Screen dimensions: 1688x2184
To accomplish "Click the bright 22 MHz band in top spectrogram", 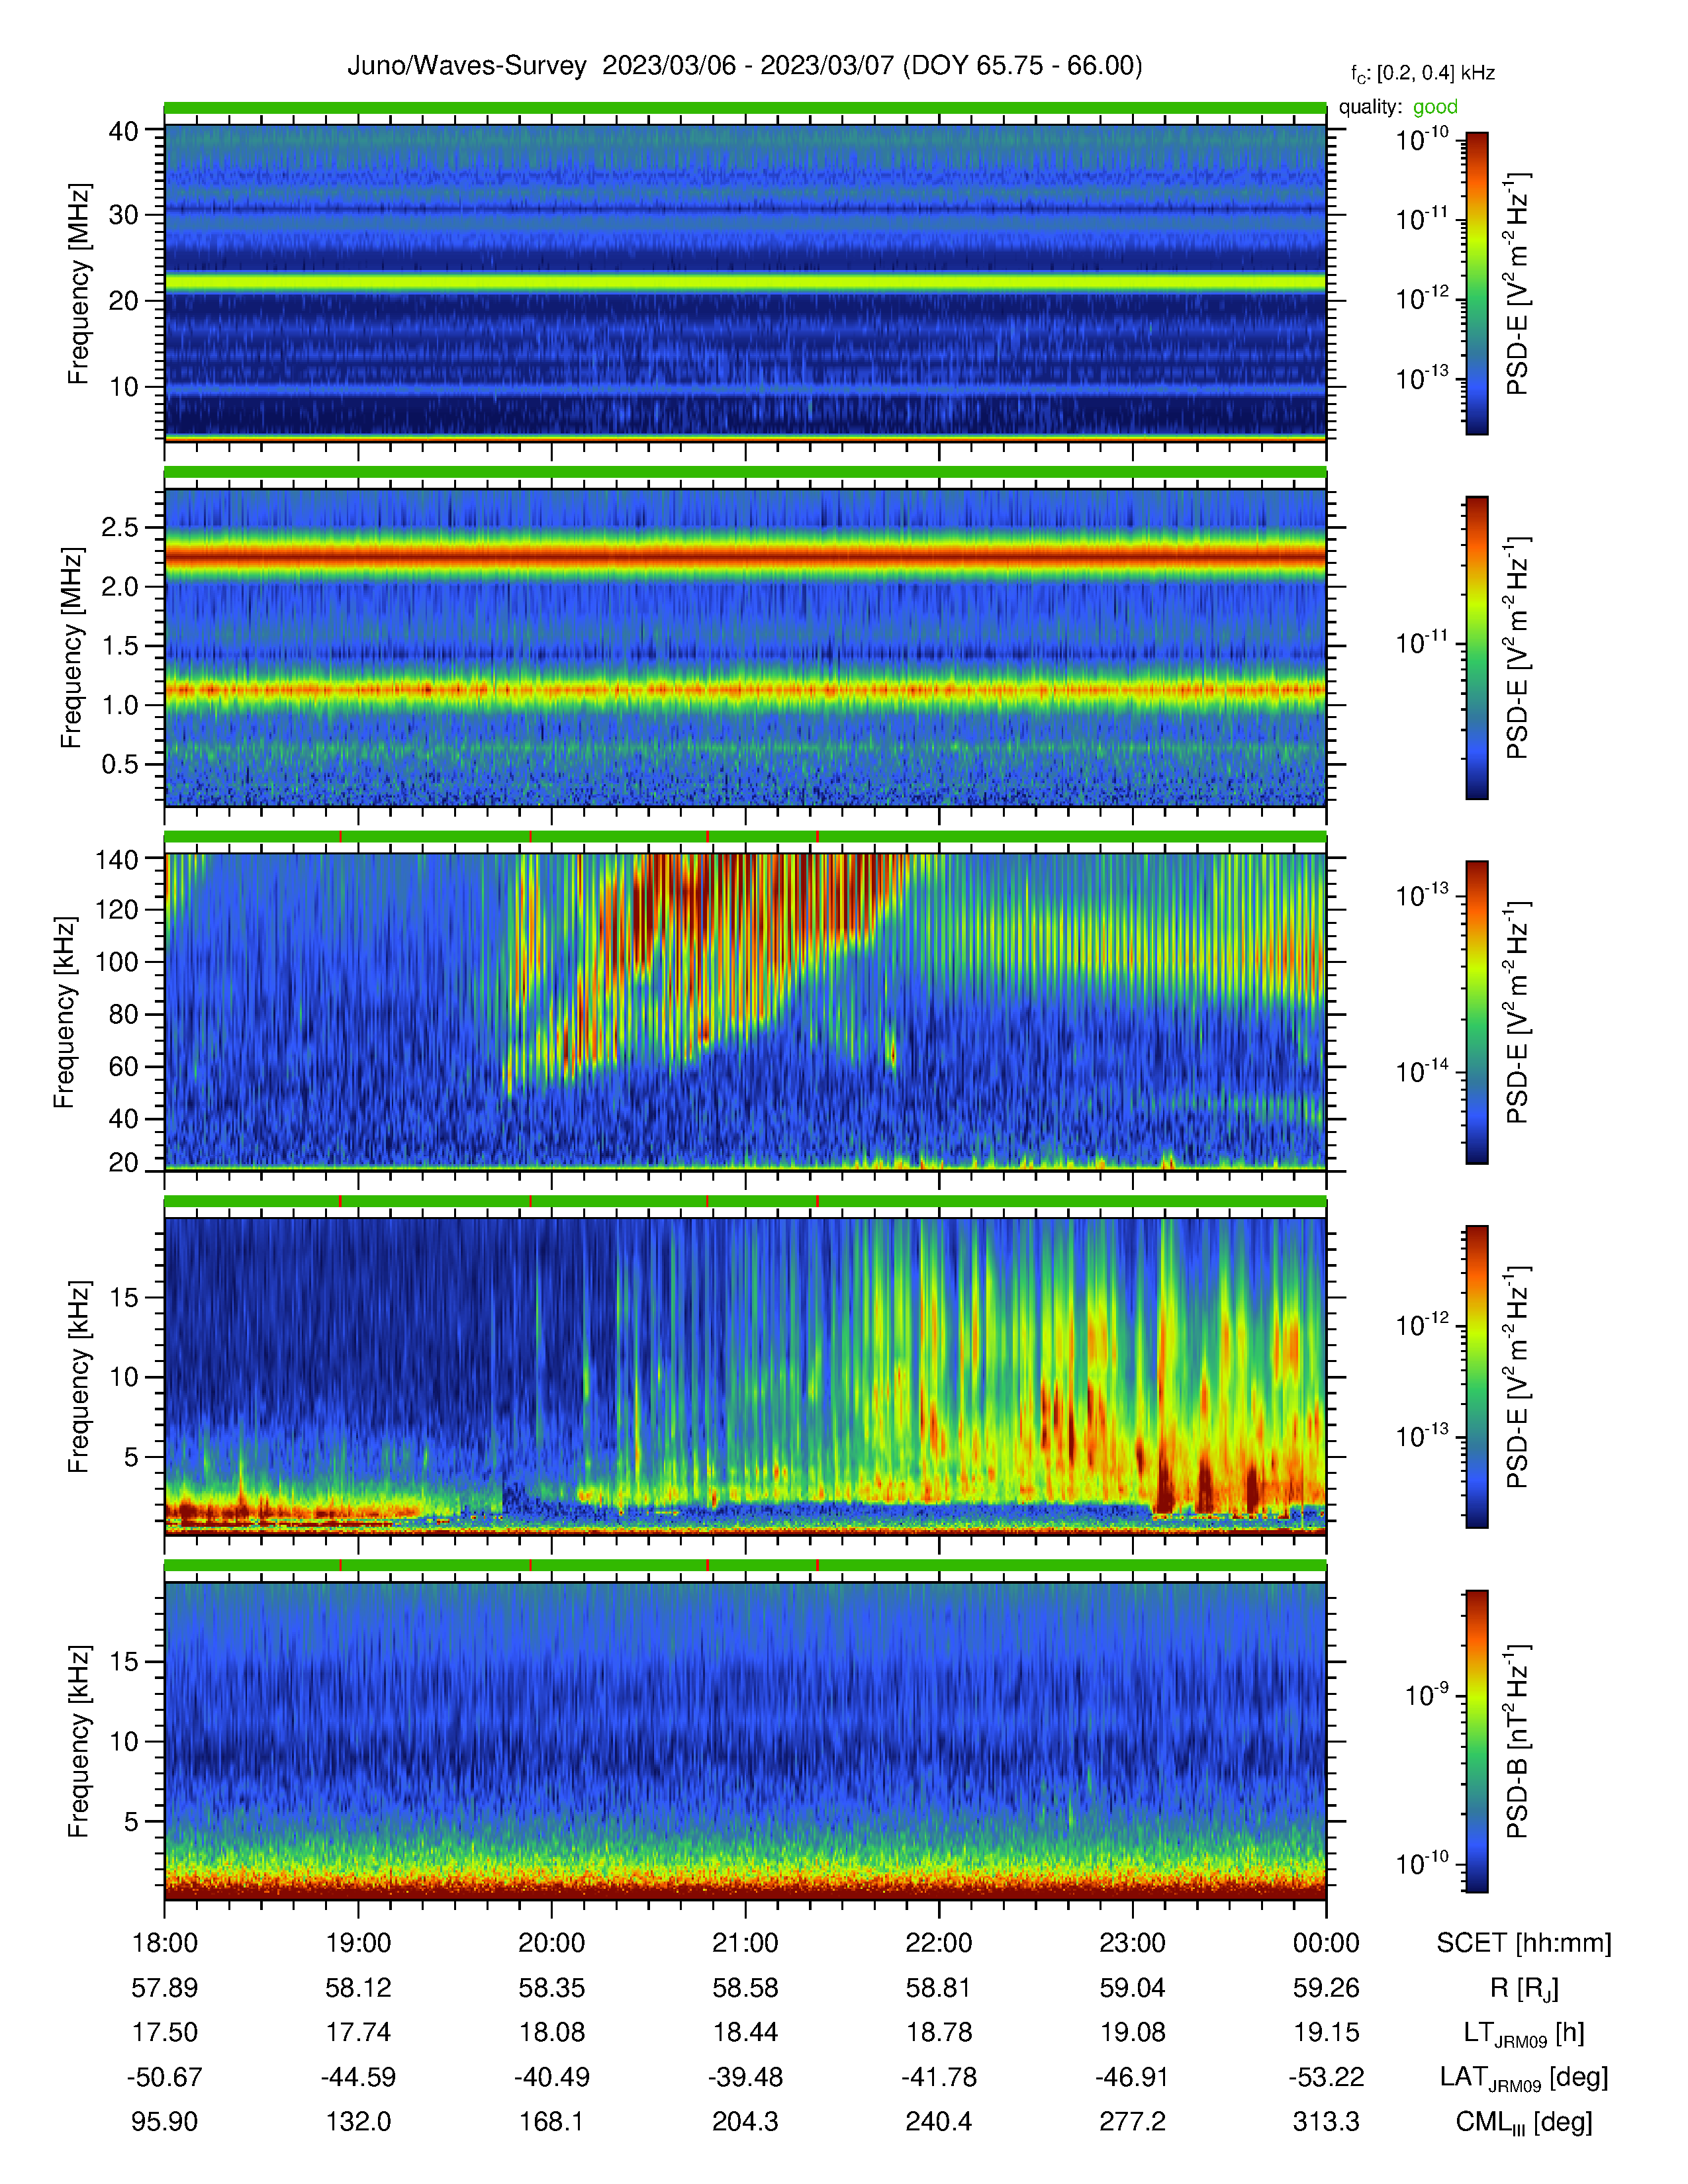I will (x=745, y=283).
